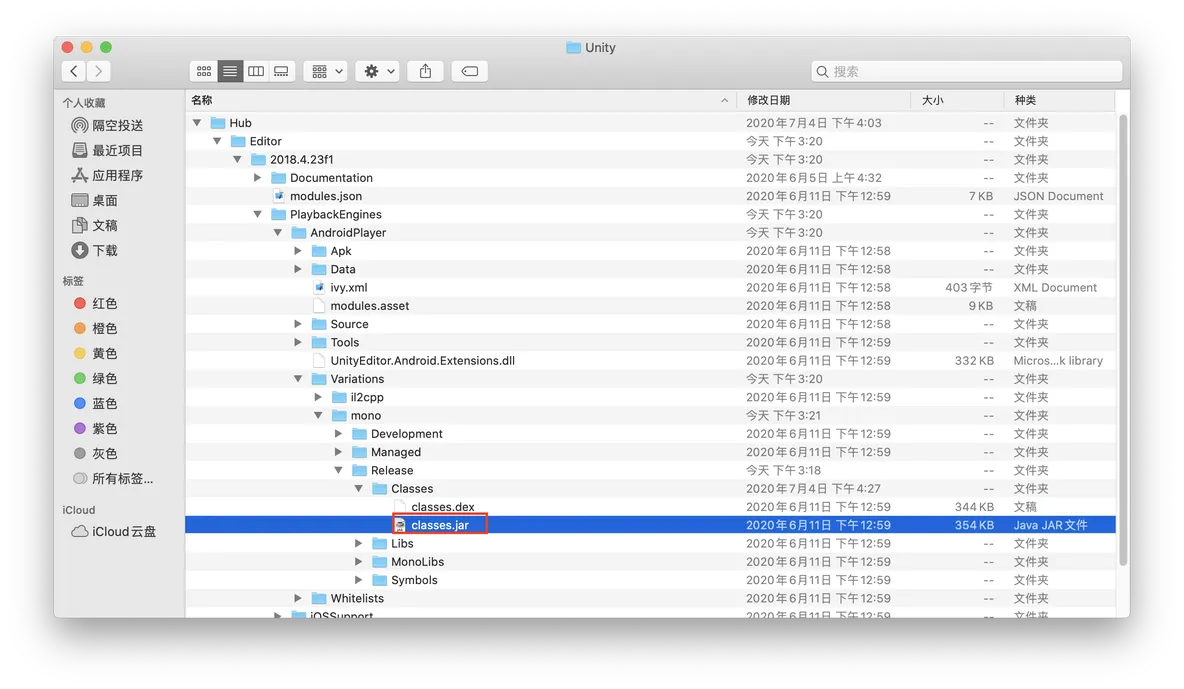
Task: Expand the Data folder
Action: tap(298, 269)
